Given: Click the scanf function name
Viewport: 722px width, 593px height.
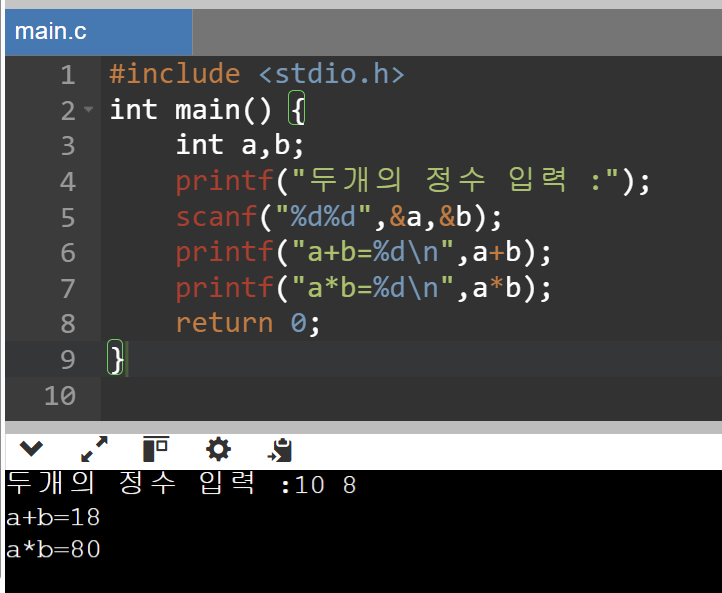Looking at the screenshot, I should tap(216, 216).
